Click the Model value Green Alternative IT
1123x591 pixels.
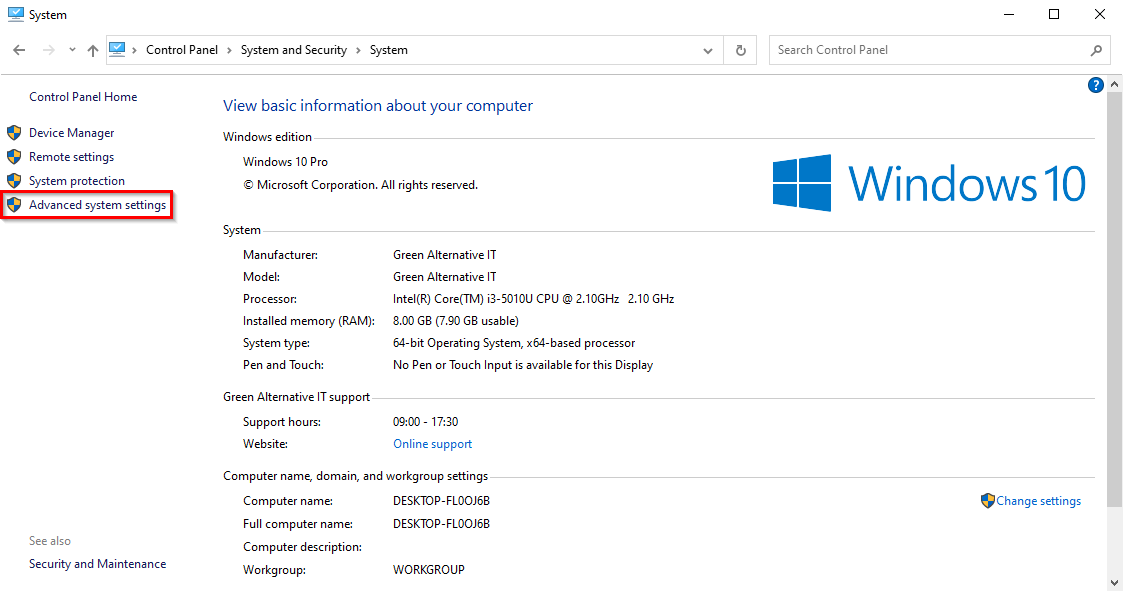(444, 277)
